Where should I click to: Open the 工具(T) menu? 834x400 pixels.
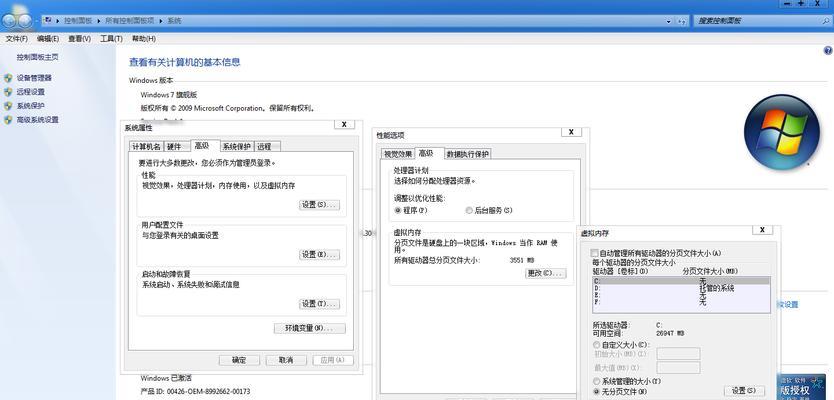click(111, 39)
